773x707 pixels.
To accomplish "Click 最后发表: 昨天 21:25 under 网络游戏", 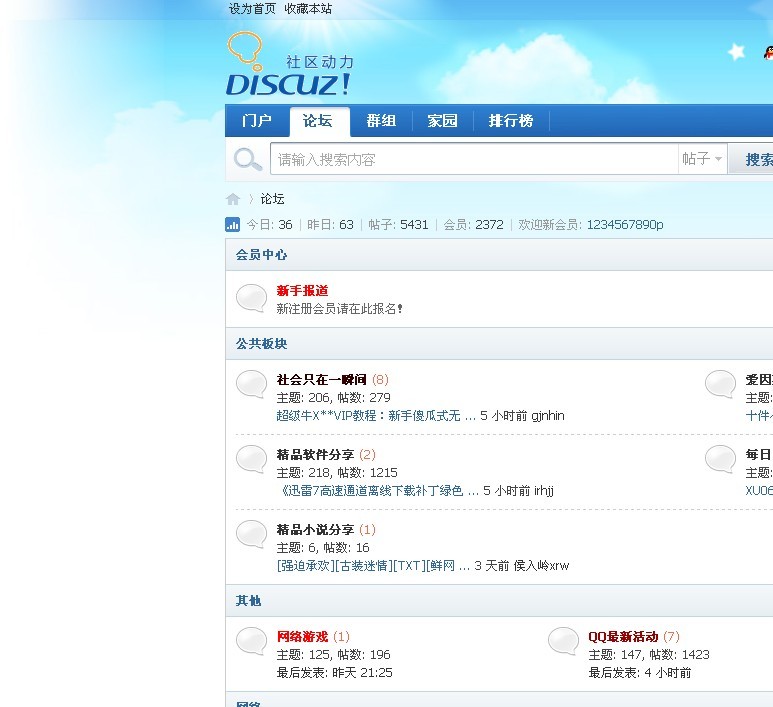I will (x=334, y=672).
